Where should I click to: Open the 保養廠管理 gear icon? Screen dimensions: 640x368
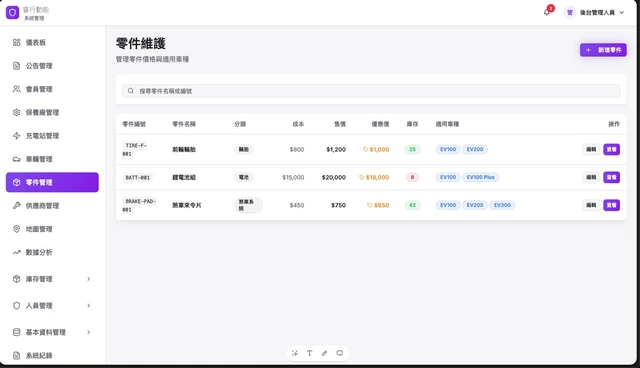16,112
